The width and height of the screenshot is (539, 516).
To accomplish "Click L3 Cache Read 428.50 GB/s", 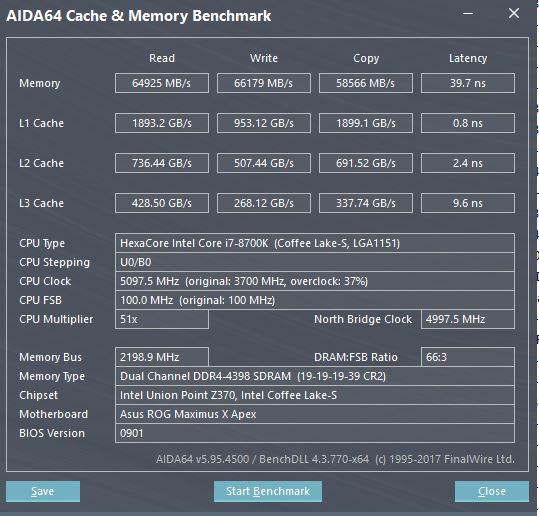I will coord(162,203).
